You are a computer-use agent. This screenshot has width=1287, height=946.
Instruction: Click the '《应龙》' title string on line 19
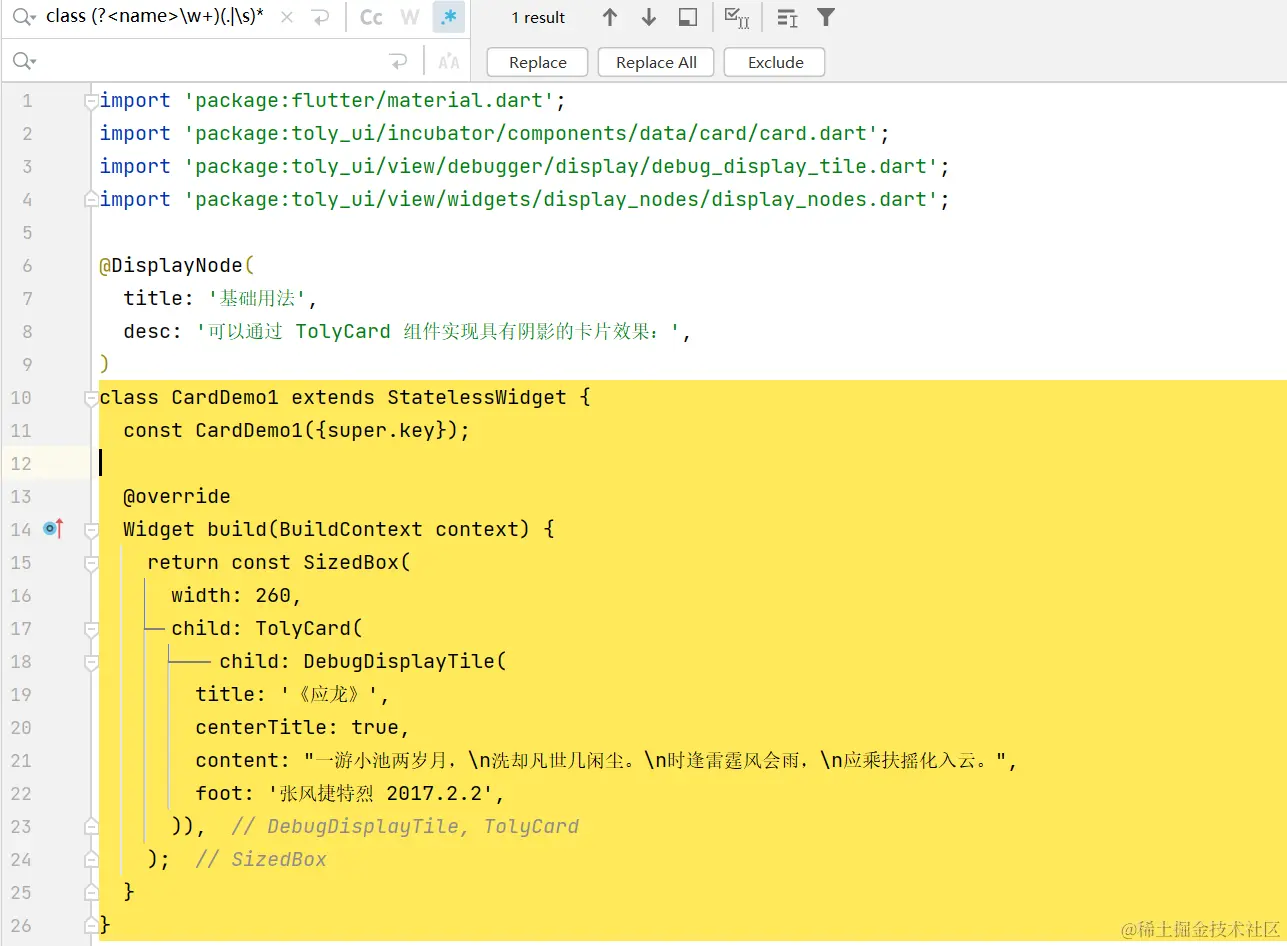coord(328,694)
